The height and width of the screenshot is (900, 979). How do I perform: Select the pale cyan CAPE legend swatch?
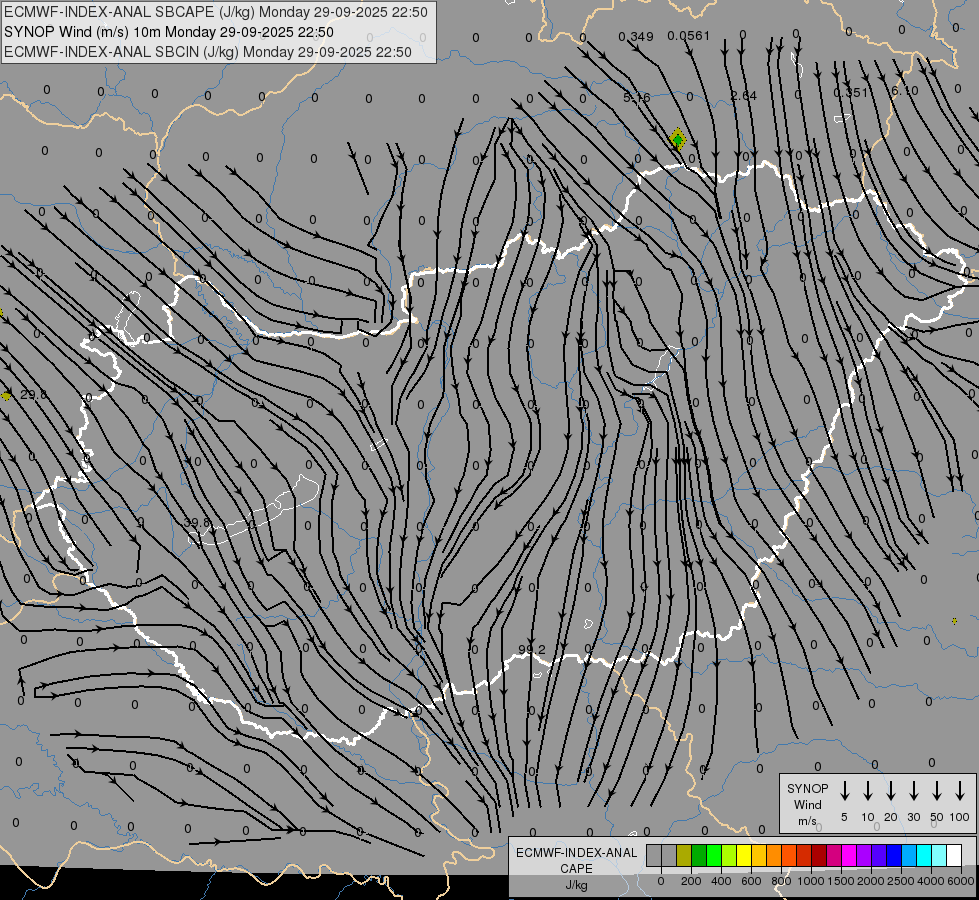[x=938, y=855]
